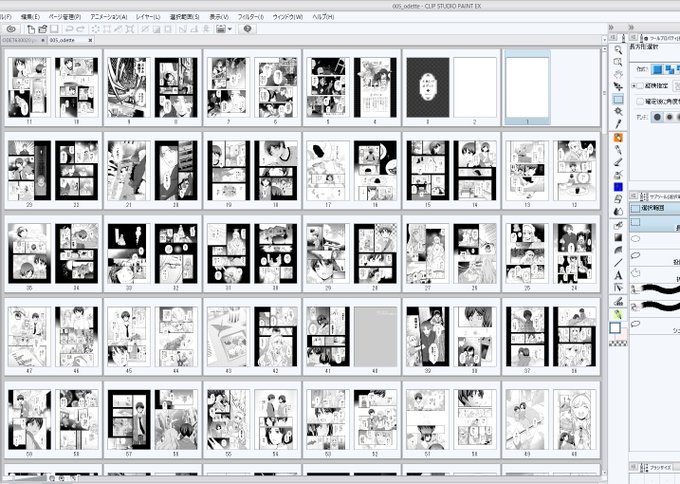Choose the second anti-aliasing option circle
Screen dimensions: 680x484
coord(670,117)
